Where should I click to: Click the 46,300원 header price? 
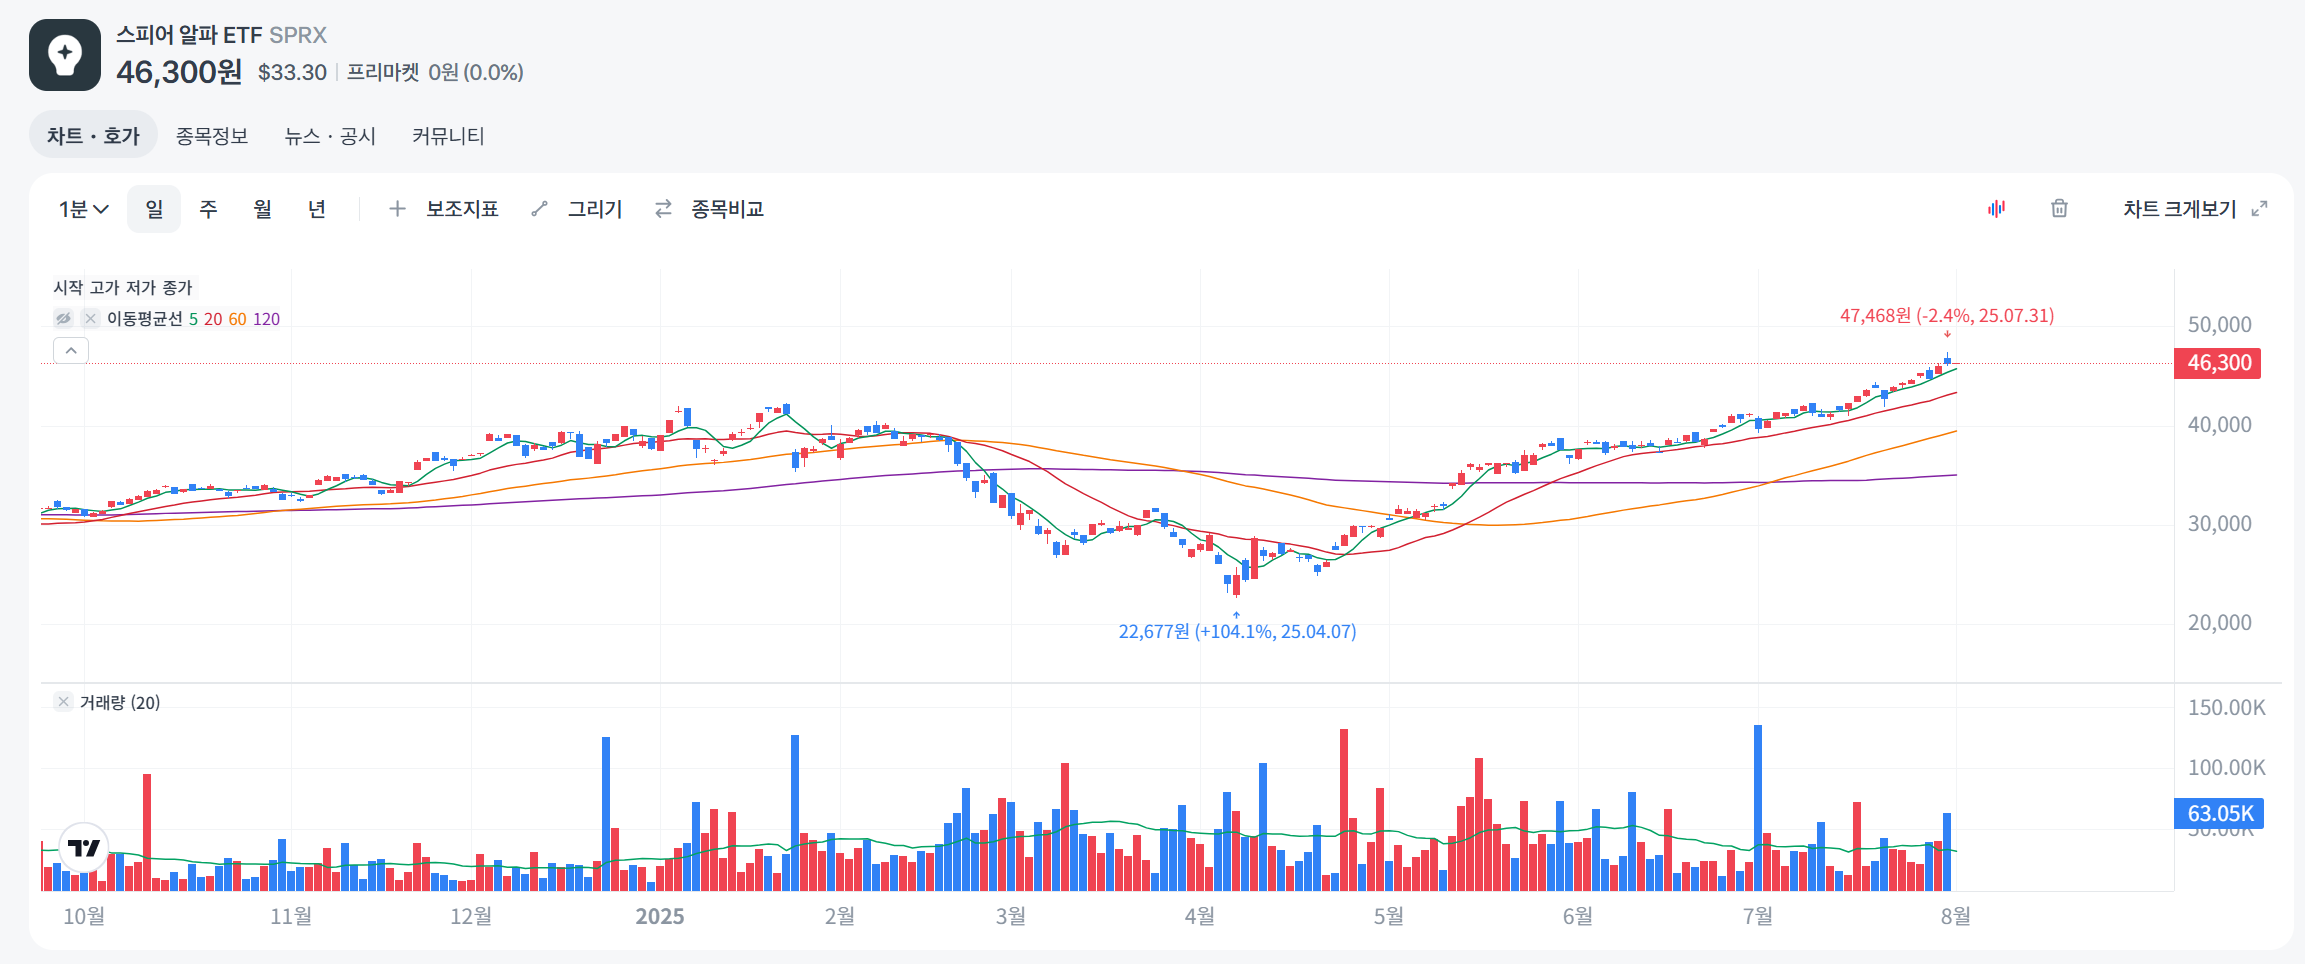(x=179, y=72)
